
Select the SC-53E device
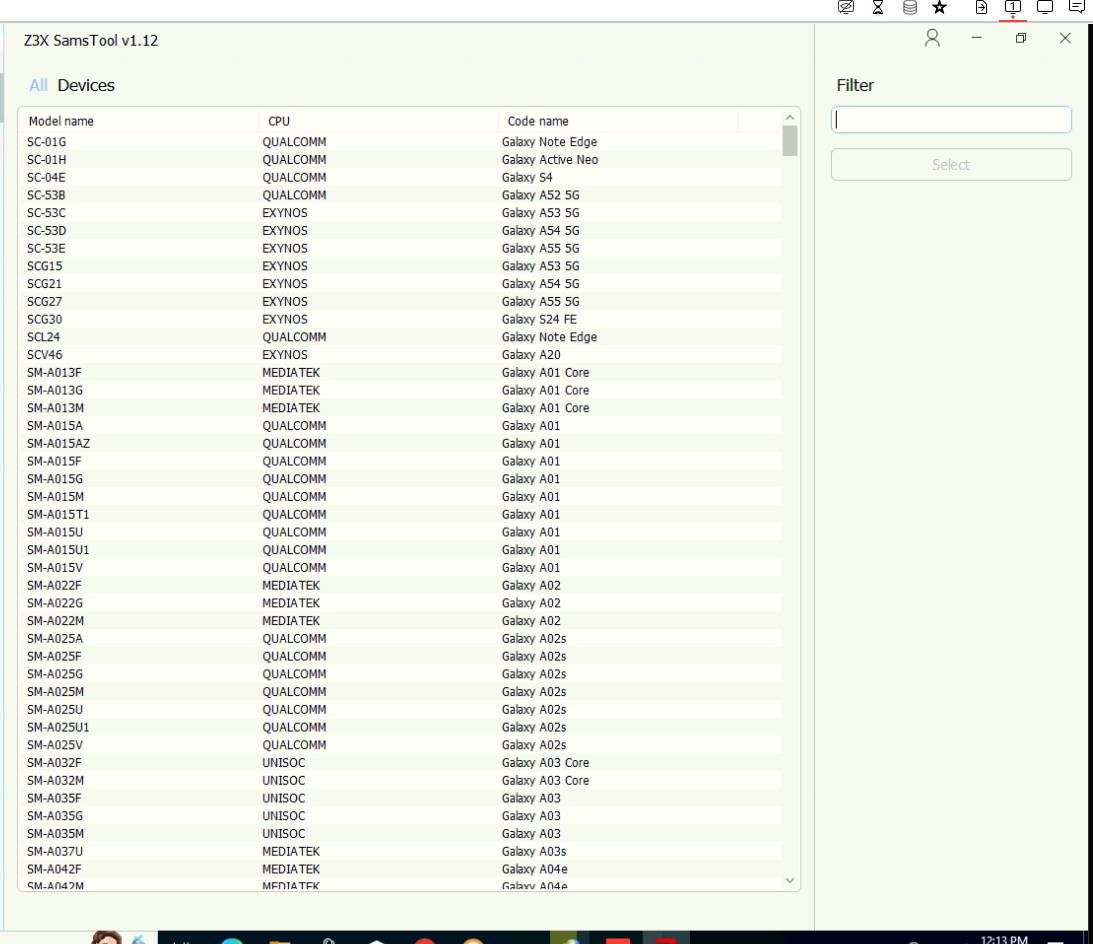coord(401,248)
